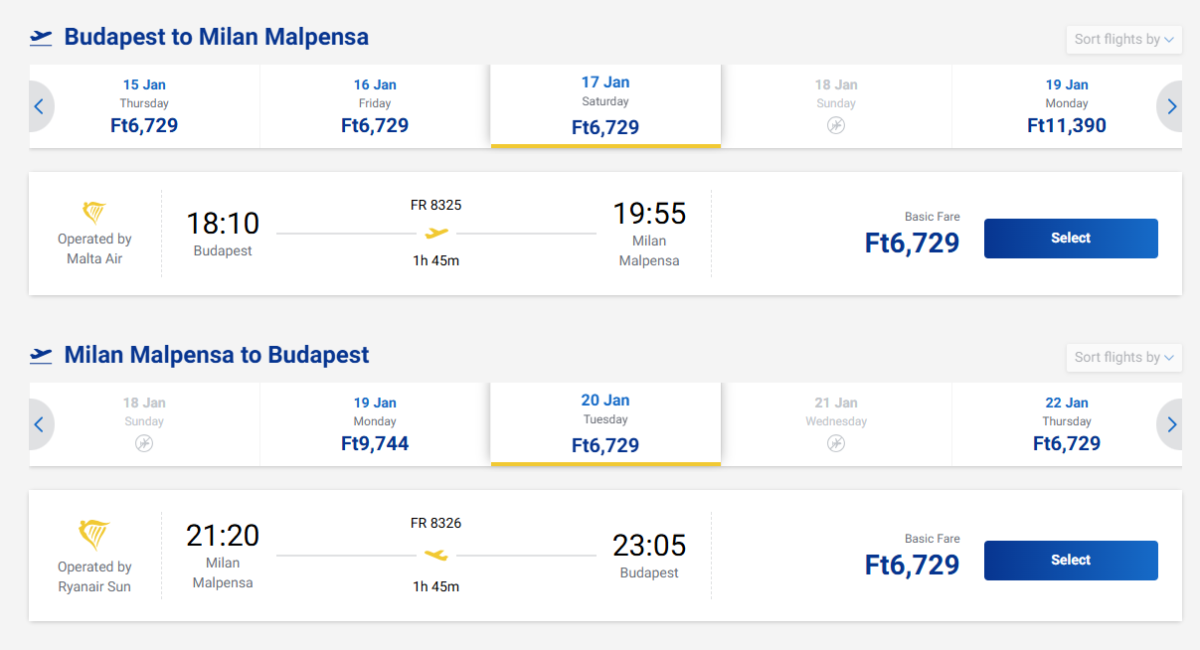Viewport: 1200px width, 650px height.
Task: Click the no-flight icon under outbound 18 Jan
Action: pos(836,125)
